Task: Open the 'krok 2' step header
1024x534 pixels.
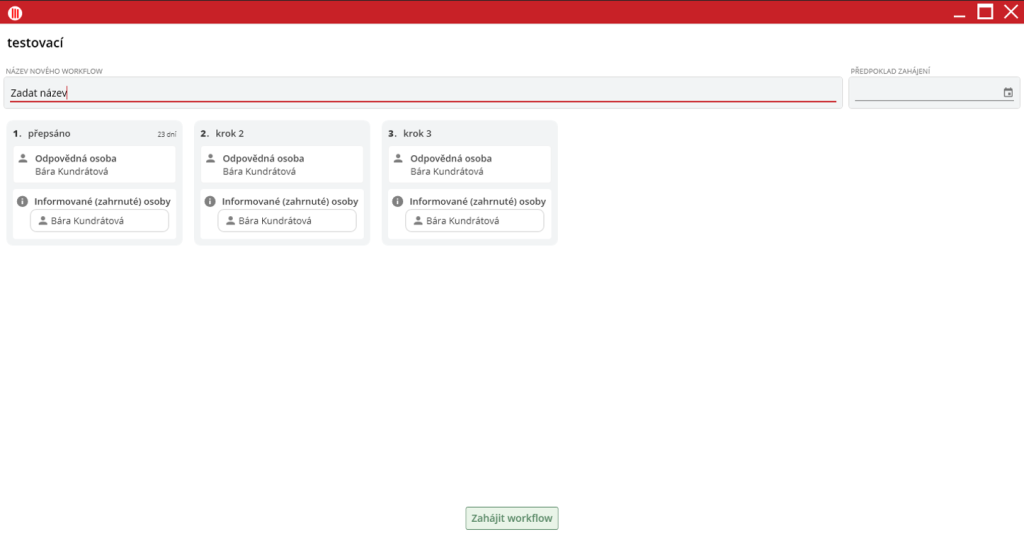Action: coord(229,133)
